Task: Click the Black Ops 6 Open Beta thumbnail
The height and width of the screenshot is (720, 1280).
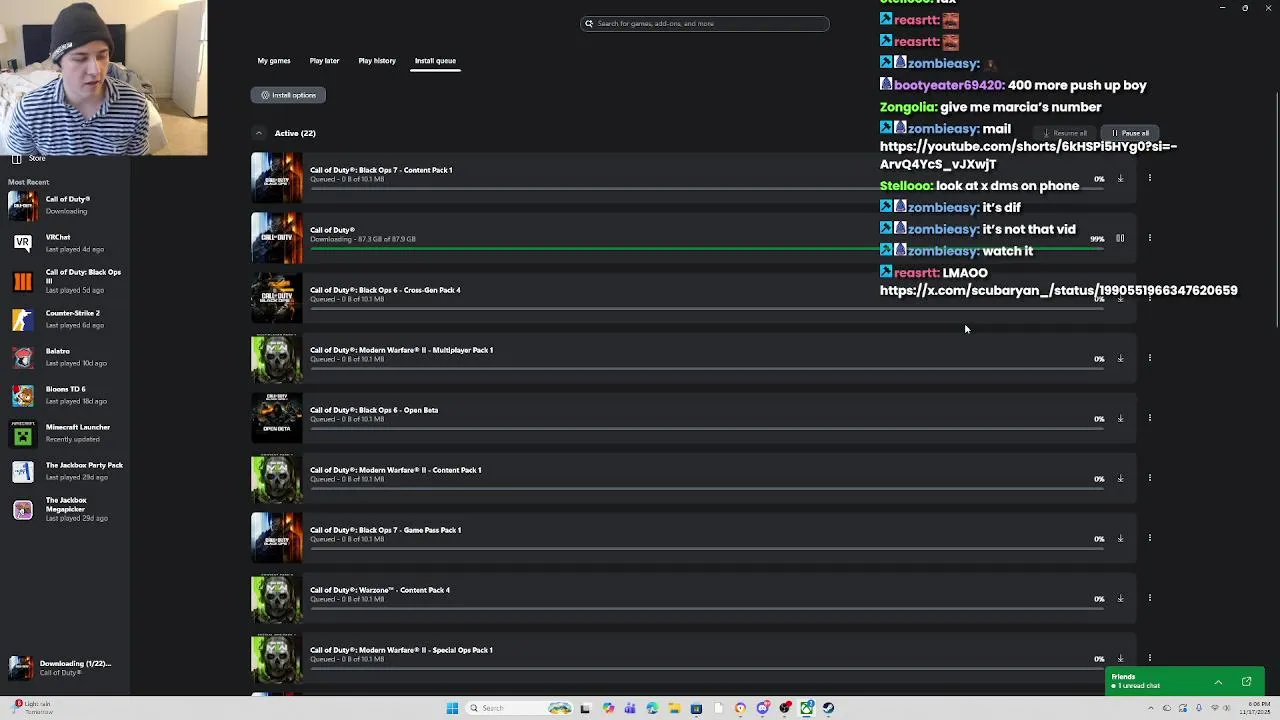Action: [276, 418]
